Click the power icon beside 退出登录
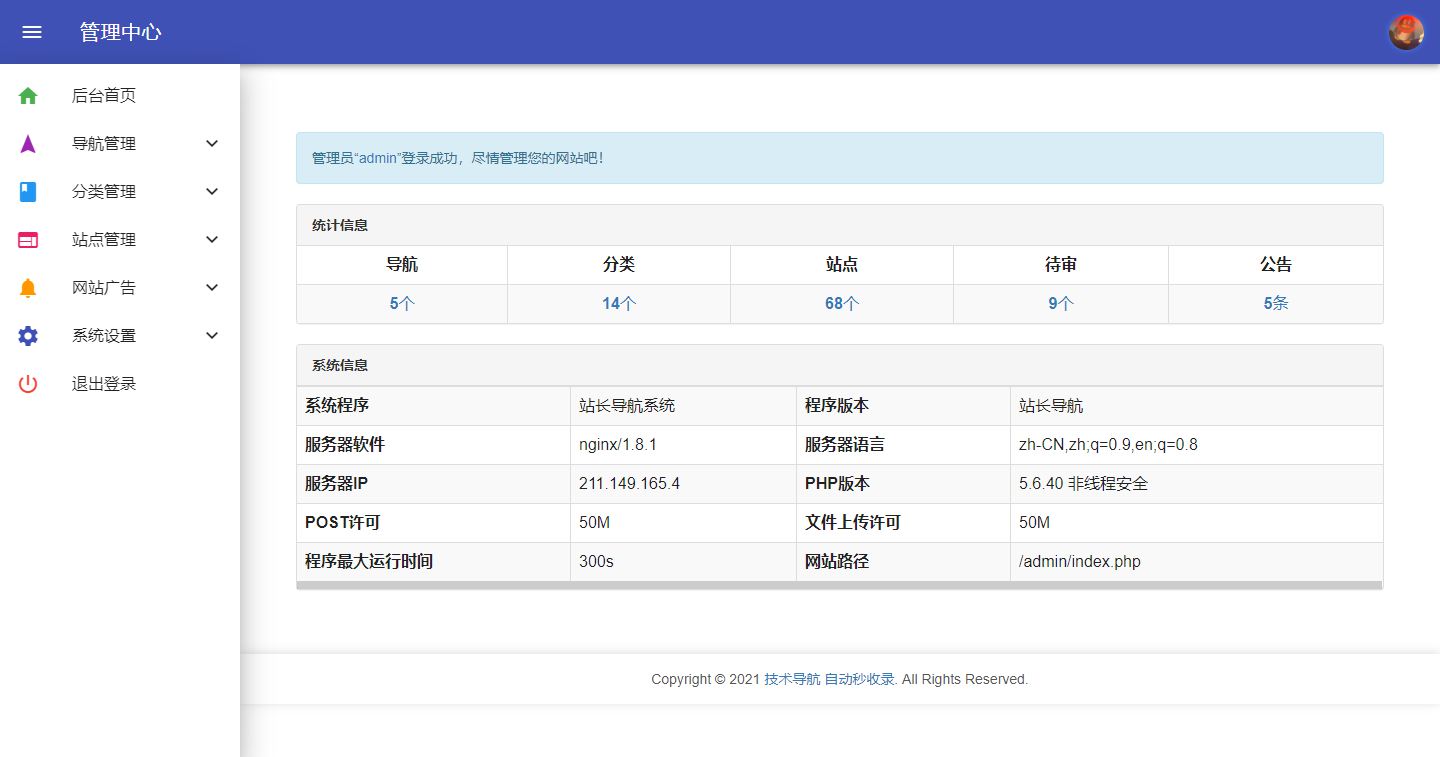 point(26,383)
